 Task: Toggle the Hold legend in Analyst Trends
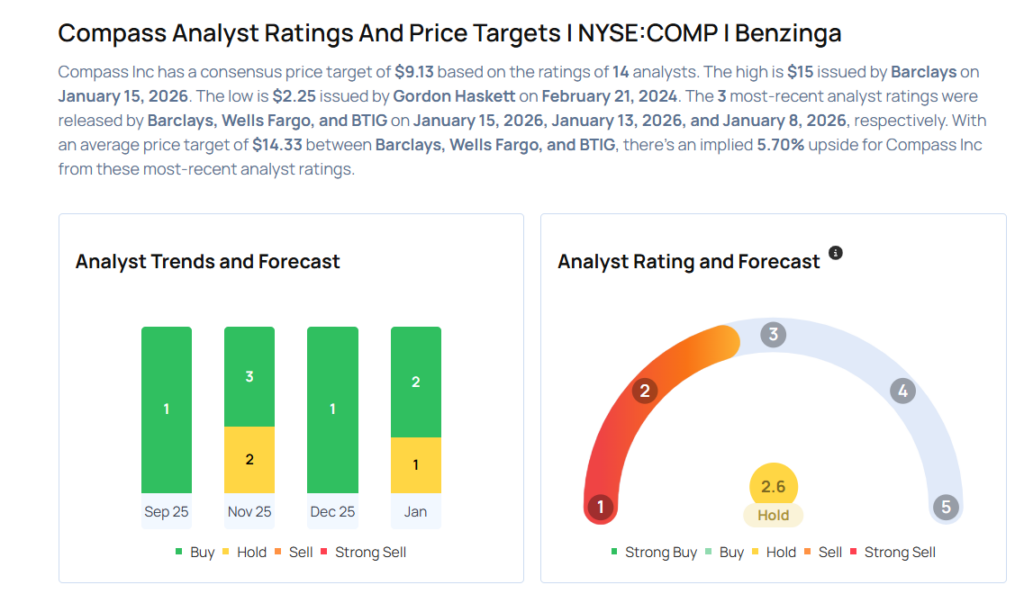pos(243,552)
